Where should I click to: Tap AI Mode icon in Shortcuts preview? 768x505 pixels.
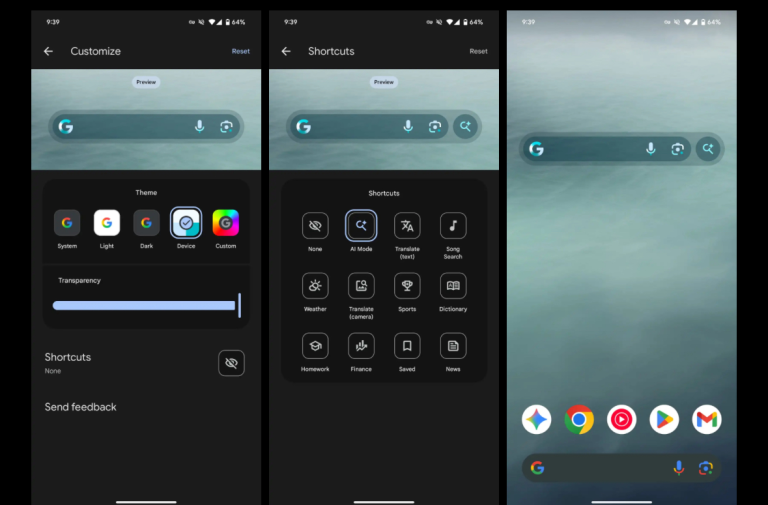[465, 126]
